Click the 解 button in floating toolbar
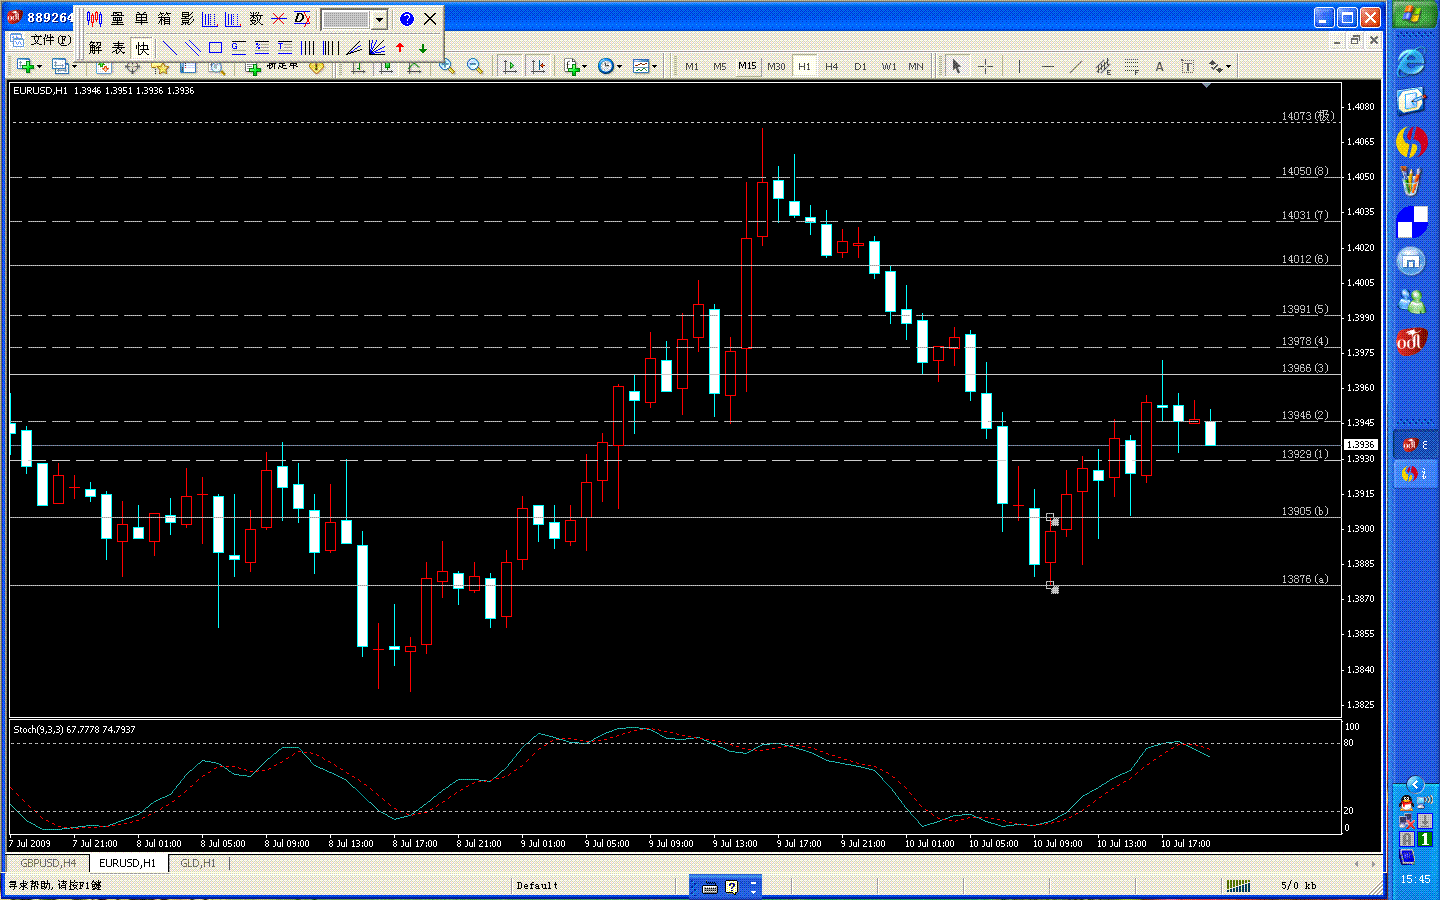 (95, 47)
